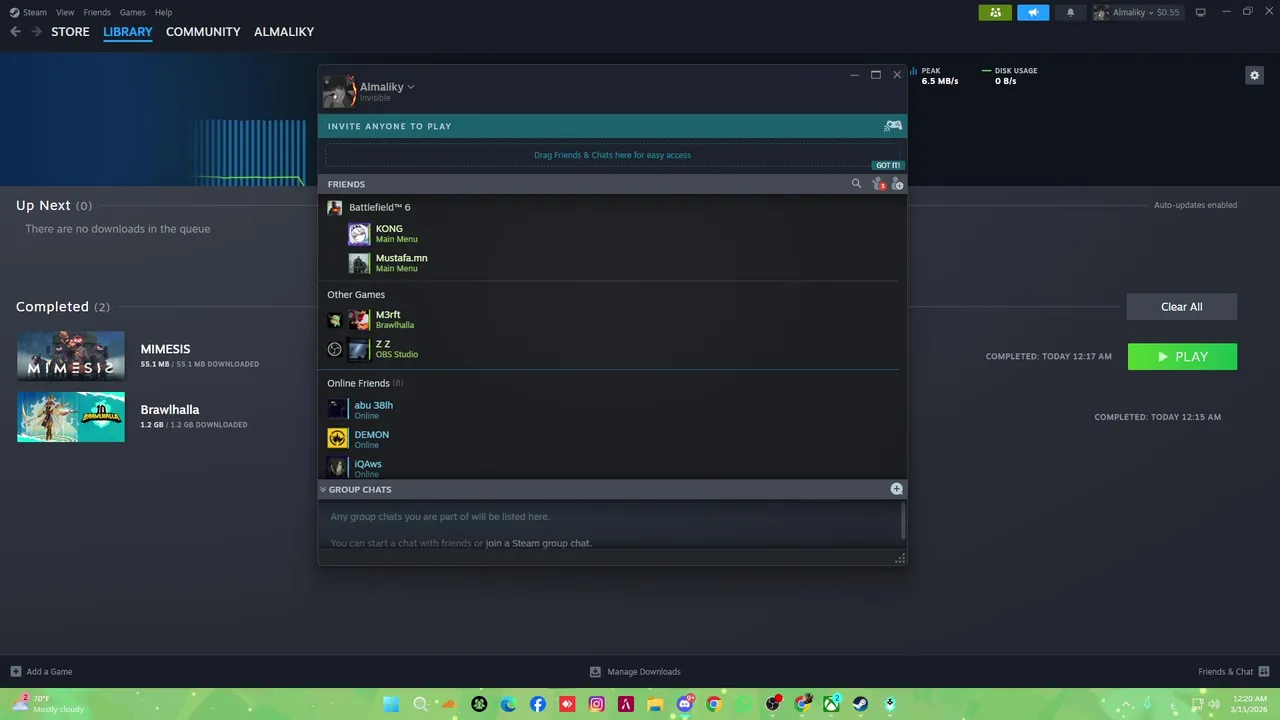Viewport: 1280px width, 720px height.
Task: Open Facebook from the taskbar
Action: [x=538, y=704]
